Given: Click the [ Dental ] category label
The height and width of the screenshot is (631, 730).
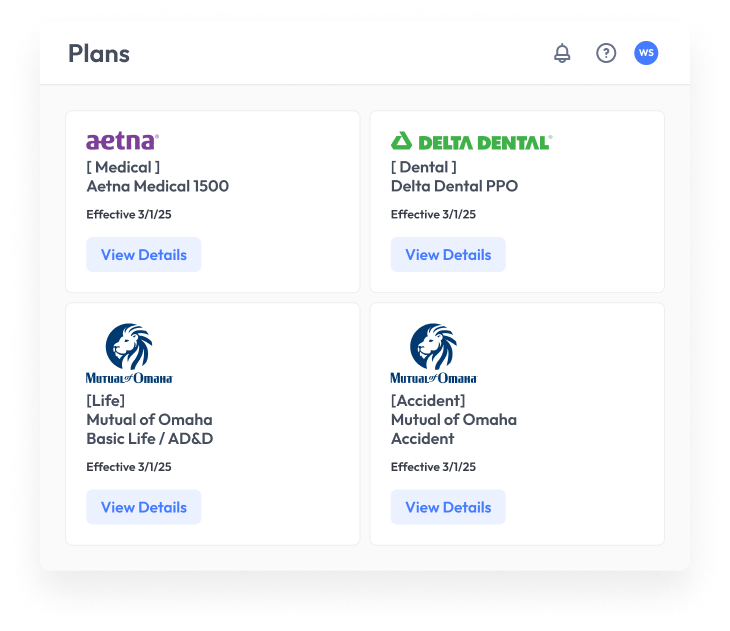Looking at the screenshot, I should (x=424, y=167).
